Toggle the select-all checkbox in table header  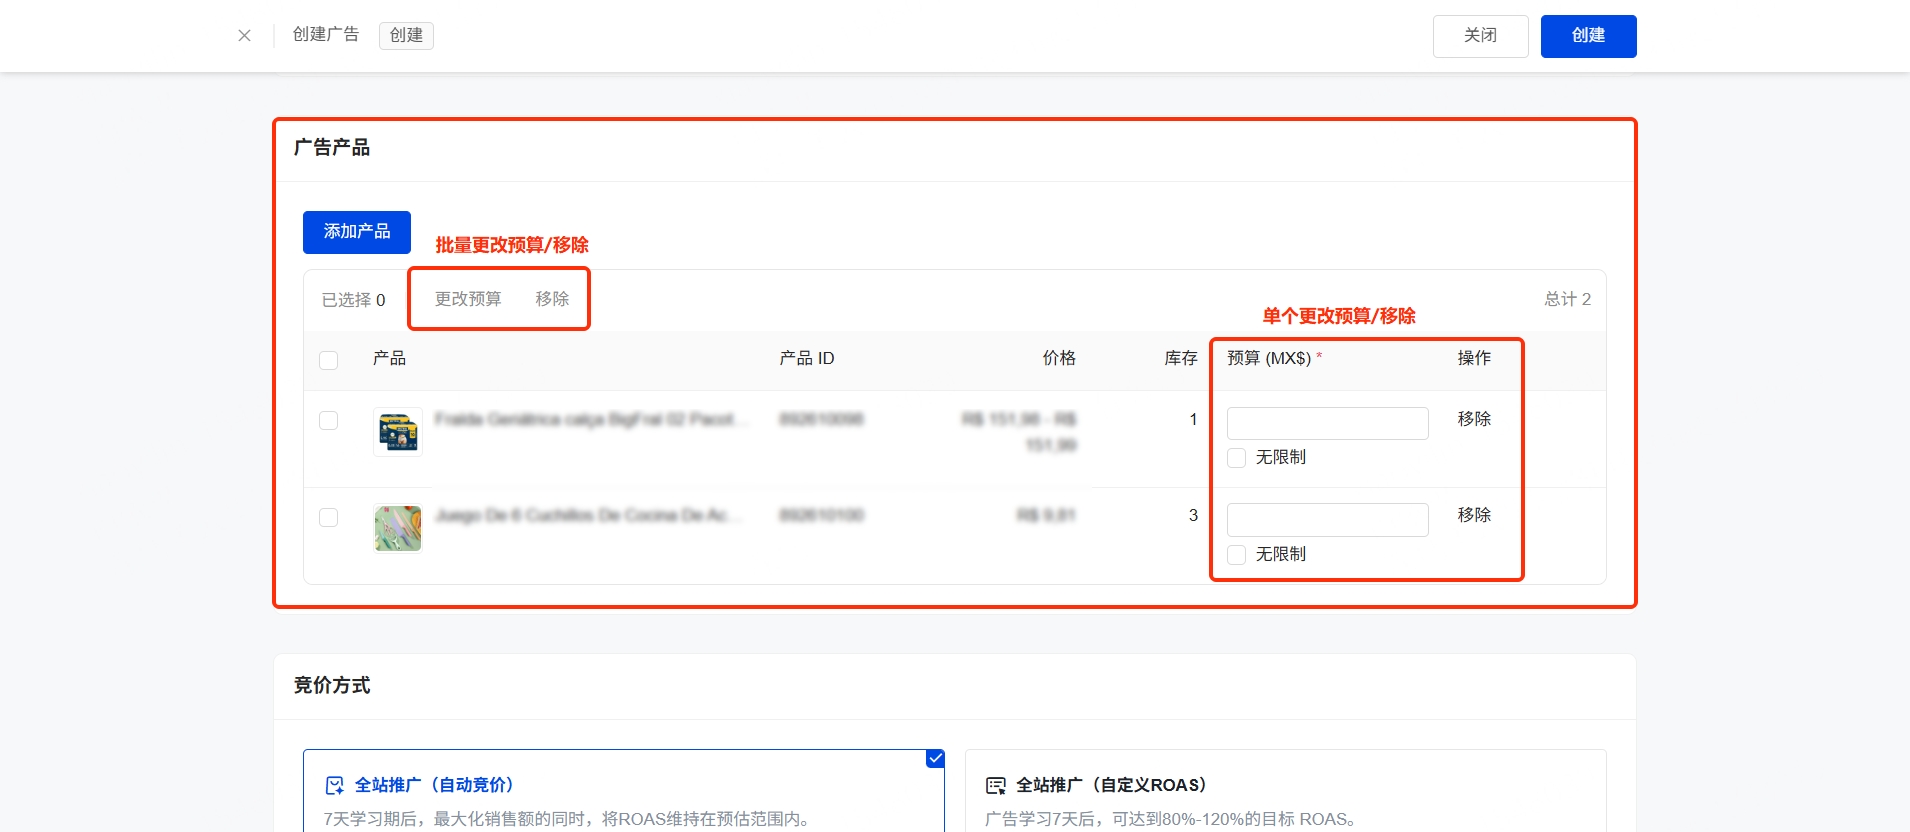[328, 360]
